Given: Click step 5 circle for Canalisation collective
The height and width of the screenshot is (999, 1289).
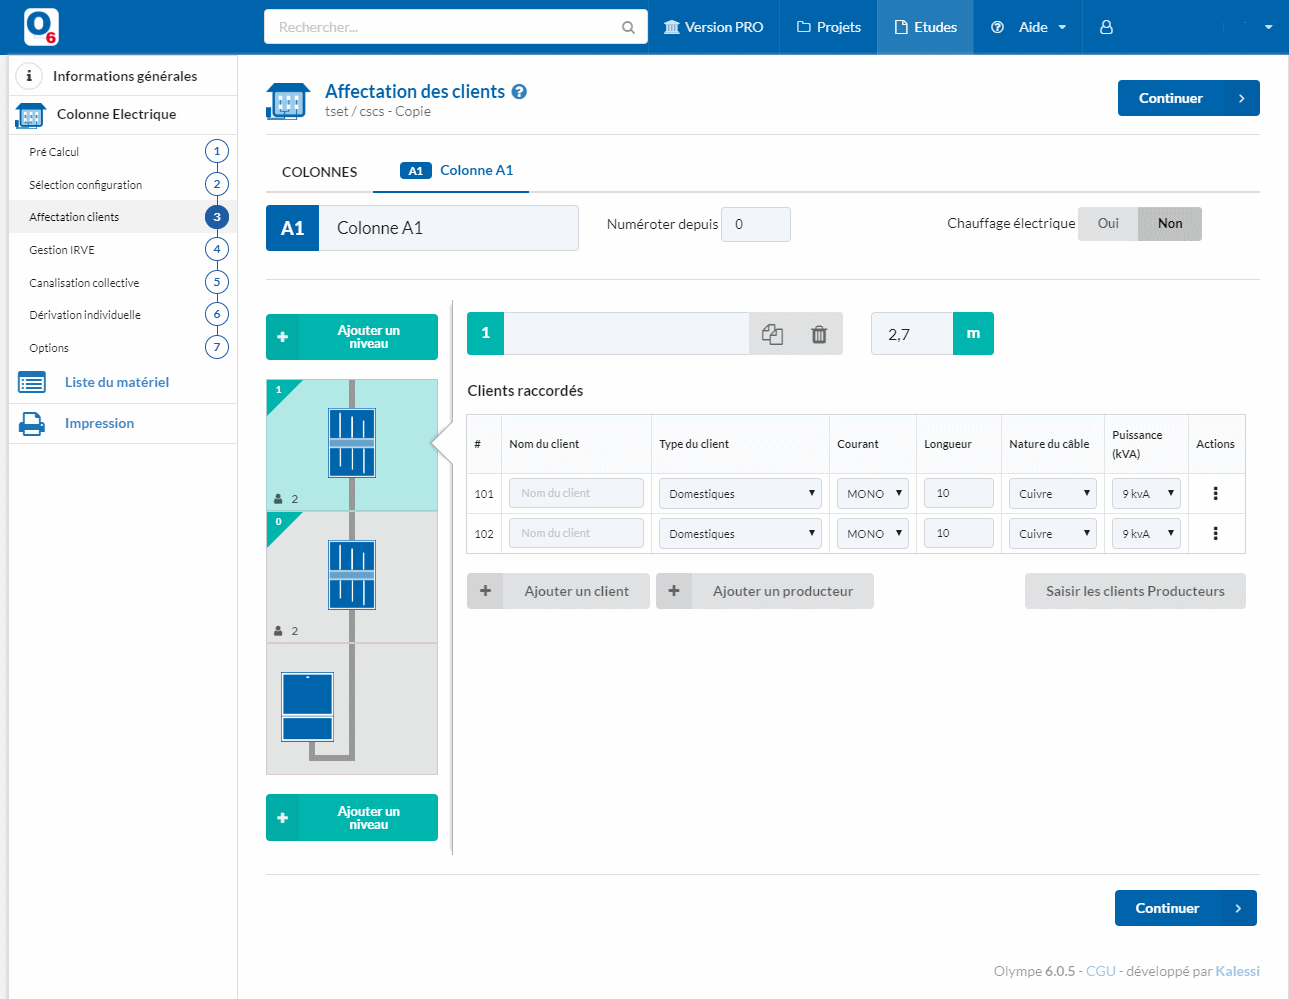Looking at the screenshot, I should (217, 282).
